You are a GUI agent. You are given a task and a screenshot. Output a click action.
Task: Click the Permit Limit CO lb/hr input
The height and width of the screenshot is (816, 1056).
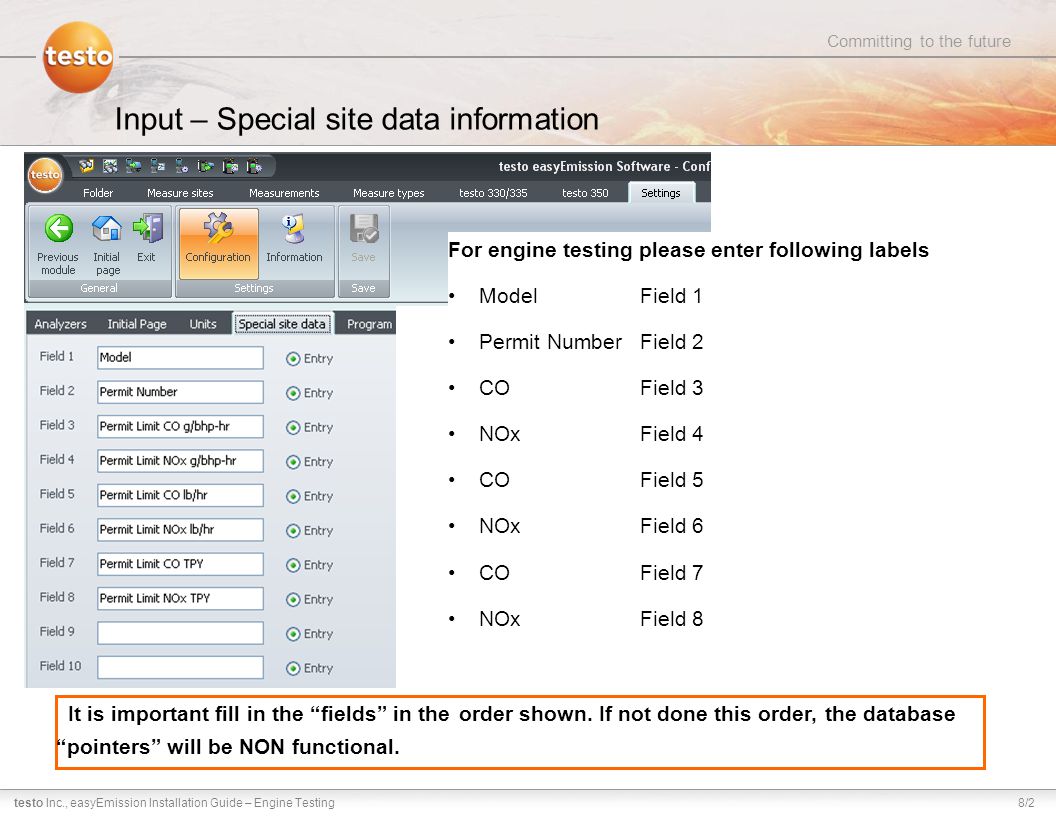(180, 495)
